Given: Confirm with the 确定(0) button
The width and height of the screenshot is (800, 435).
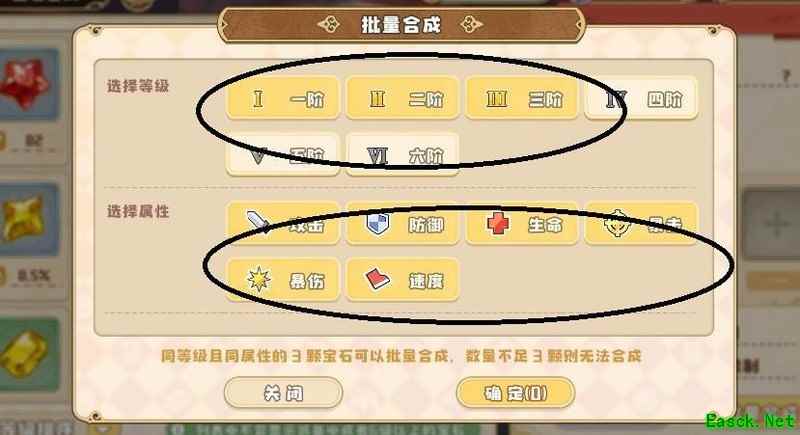Looking at the screenshot, I should click(515, 393).
